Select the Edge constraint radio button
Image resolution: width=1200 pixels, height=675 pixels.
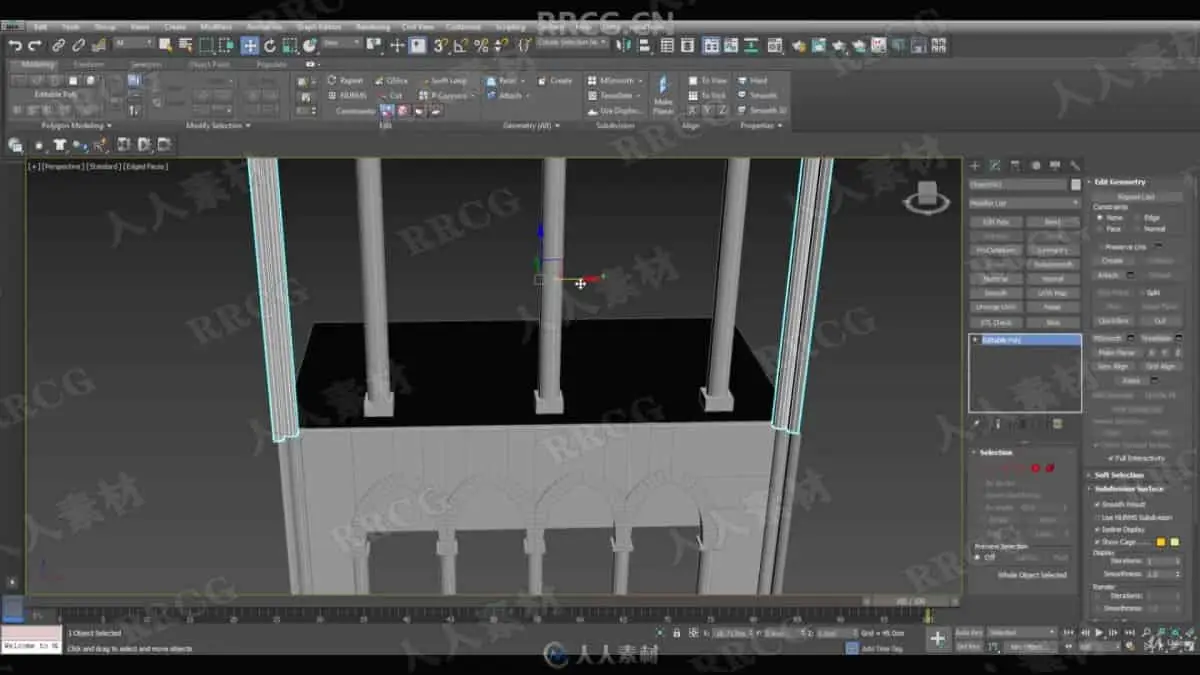click(x=1137, y=217)
